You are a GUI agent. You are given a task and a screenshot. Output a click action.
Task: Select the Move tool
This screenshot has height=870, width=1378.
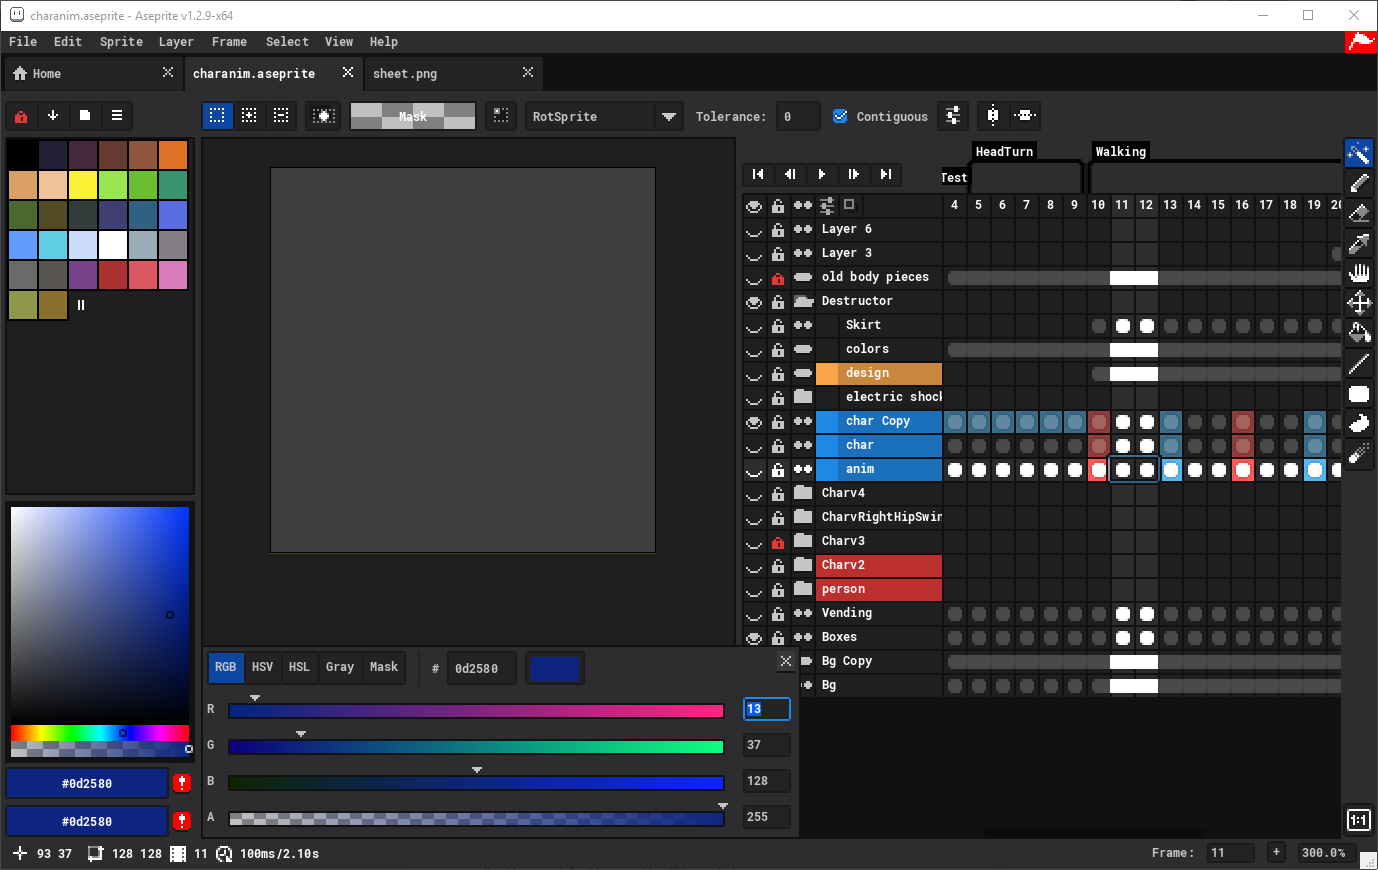[1359, 303]
